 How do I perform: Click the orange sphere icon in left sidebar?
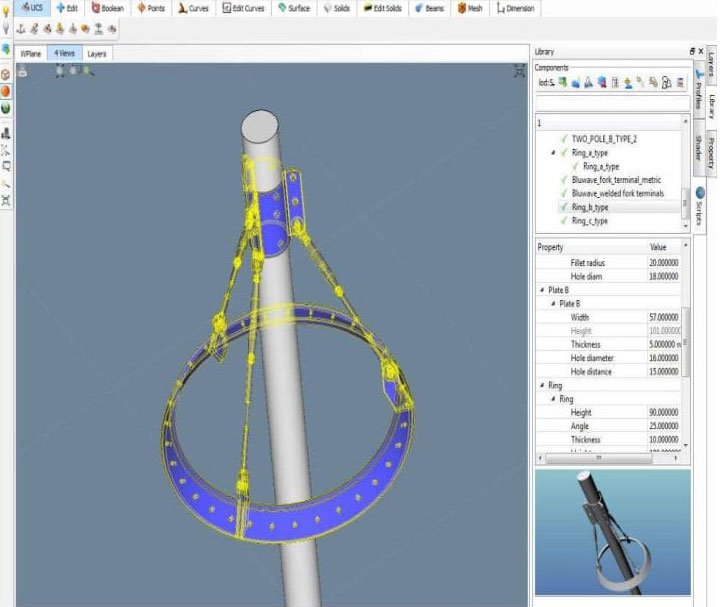[x=6, y=91]
